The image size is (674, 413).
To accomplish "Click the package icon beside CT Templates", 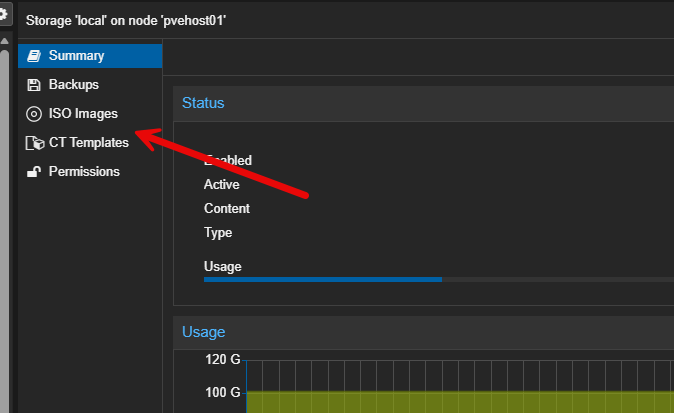I will tap(33, 143).
